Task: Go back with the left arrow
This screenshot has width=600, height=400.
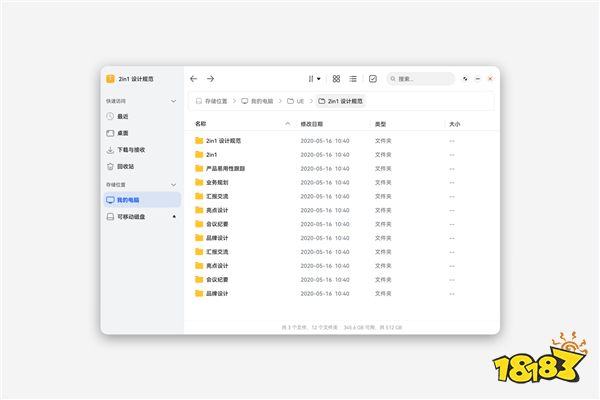Action: [194, 79]
